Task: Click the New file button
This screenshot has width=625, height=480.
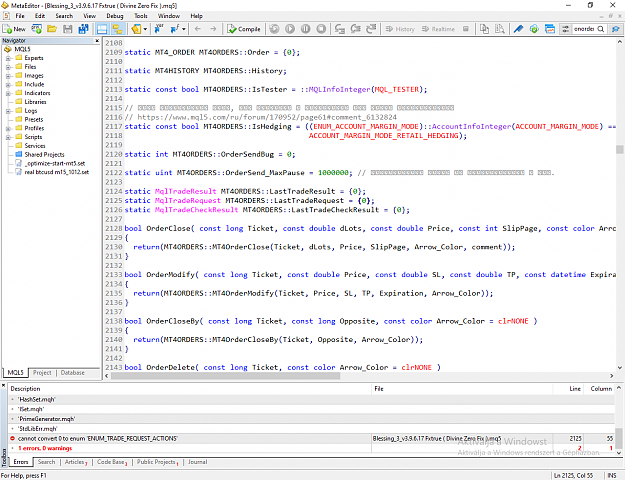Action: tap(14, 29)
